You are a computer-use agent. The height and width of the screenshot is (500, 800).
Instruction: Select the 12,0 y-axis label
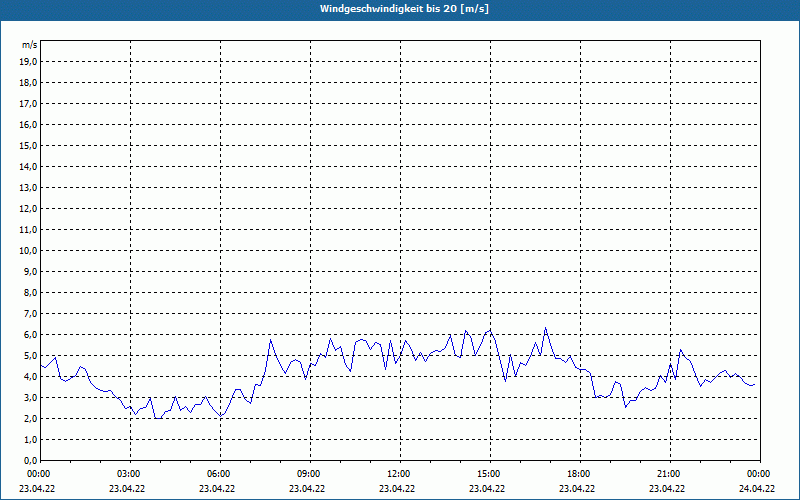pos(29,209)
